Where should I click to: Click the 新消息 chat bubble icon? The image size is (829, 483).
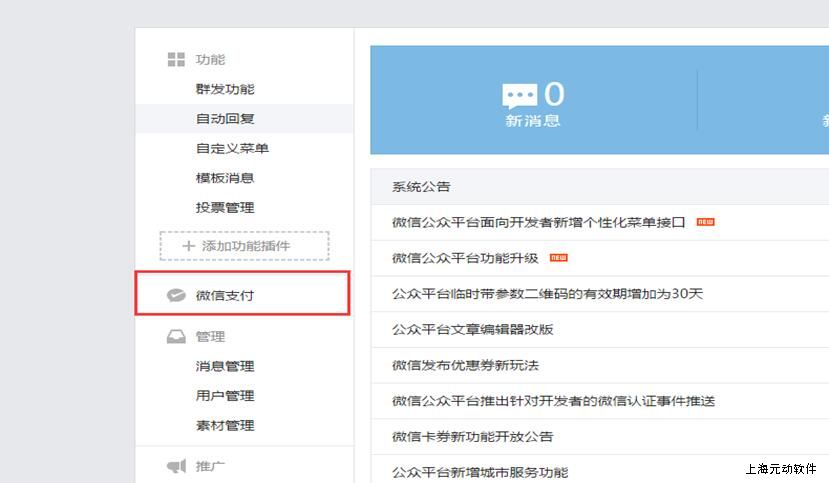(519, 96)
